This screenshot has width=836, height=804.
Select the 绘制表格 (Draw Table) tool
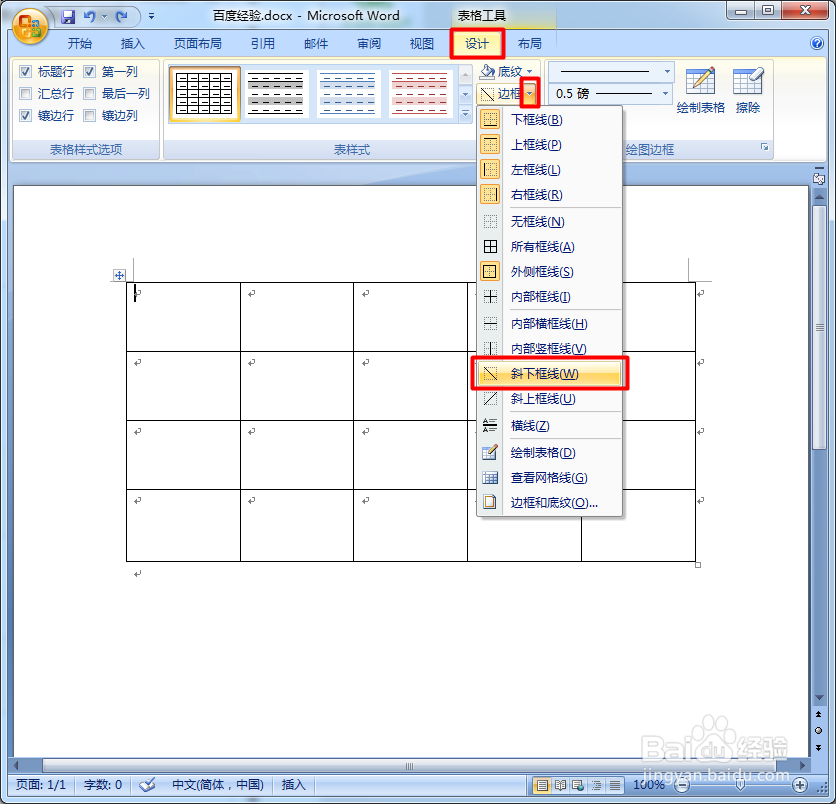[x=700, y=90]
